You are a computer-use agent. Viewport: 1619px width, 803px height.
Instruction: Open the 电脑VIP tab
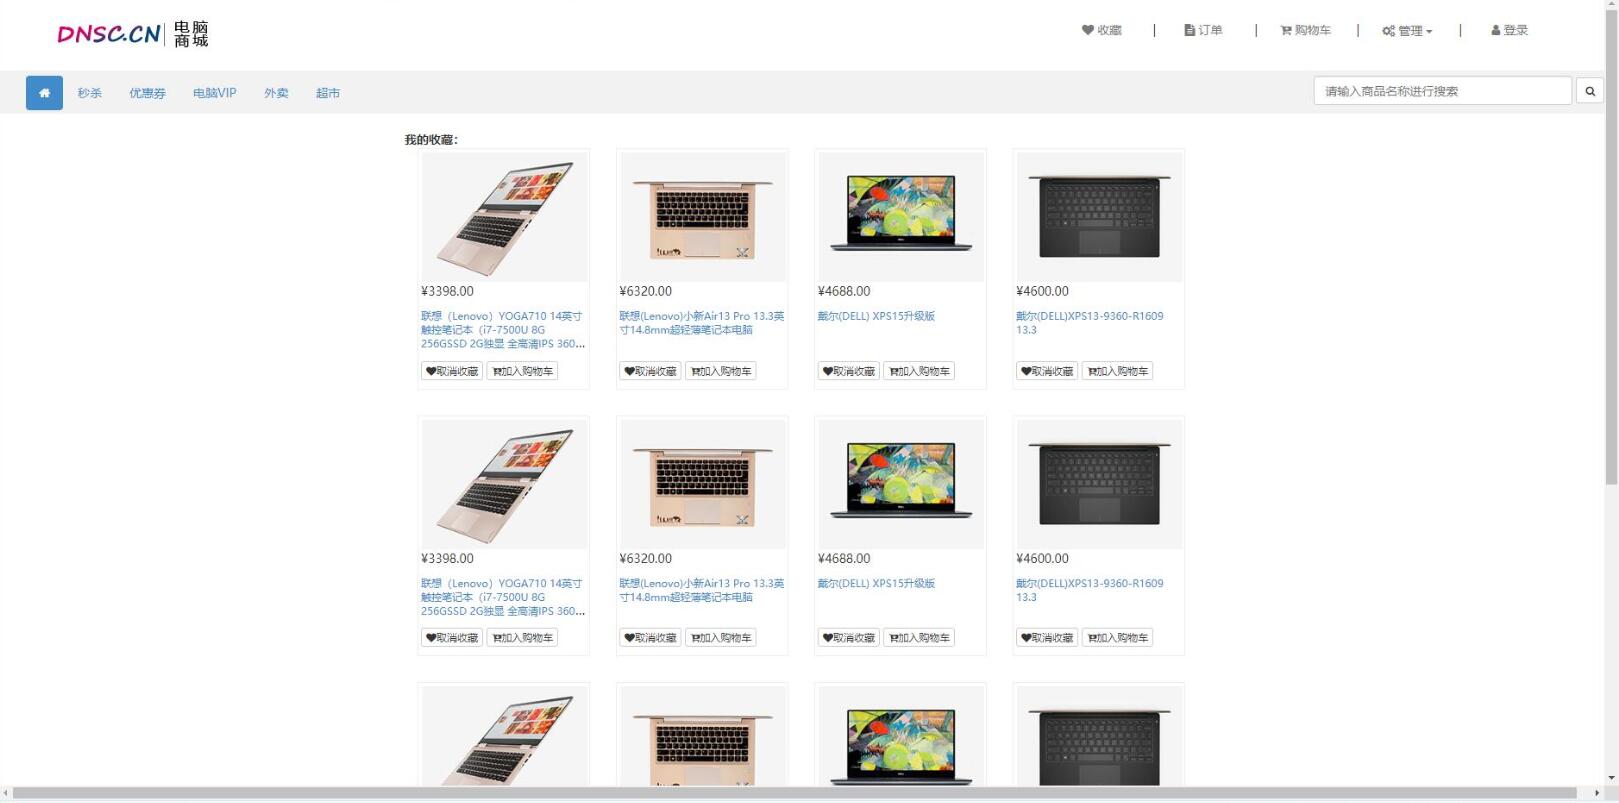[x=215, y=93]
